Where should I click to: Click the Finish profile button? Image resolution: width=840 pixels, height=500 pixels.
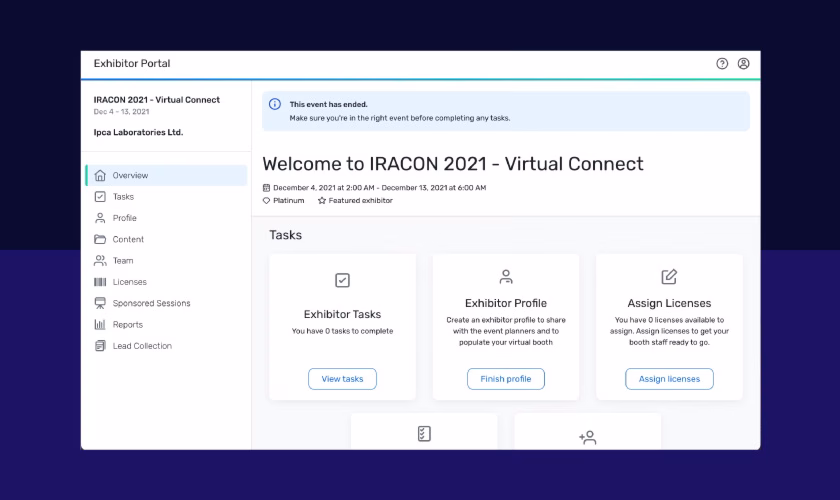(506, 379)
